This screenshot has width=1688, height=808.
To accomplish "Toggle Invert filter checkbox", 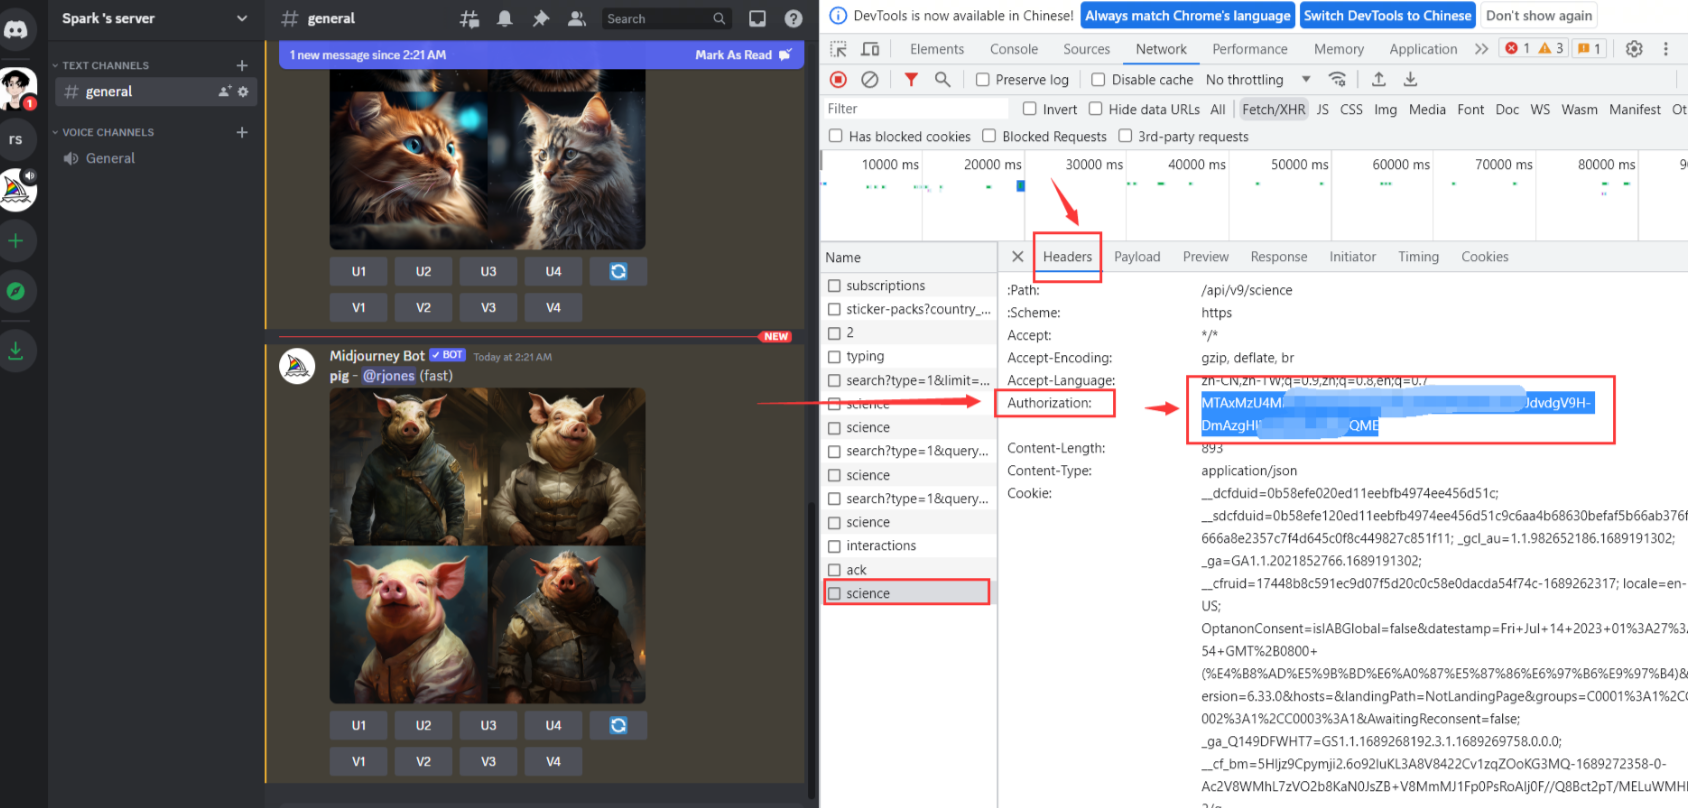I will click(1029, 108).
